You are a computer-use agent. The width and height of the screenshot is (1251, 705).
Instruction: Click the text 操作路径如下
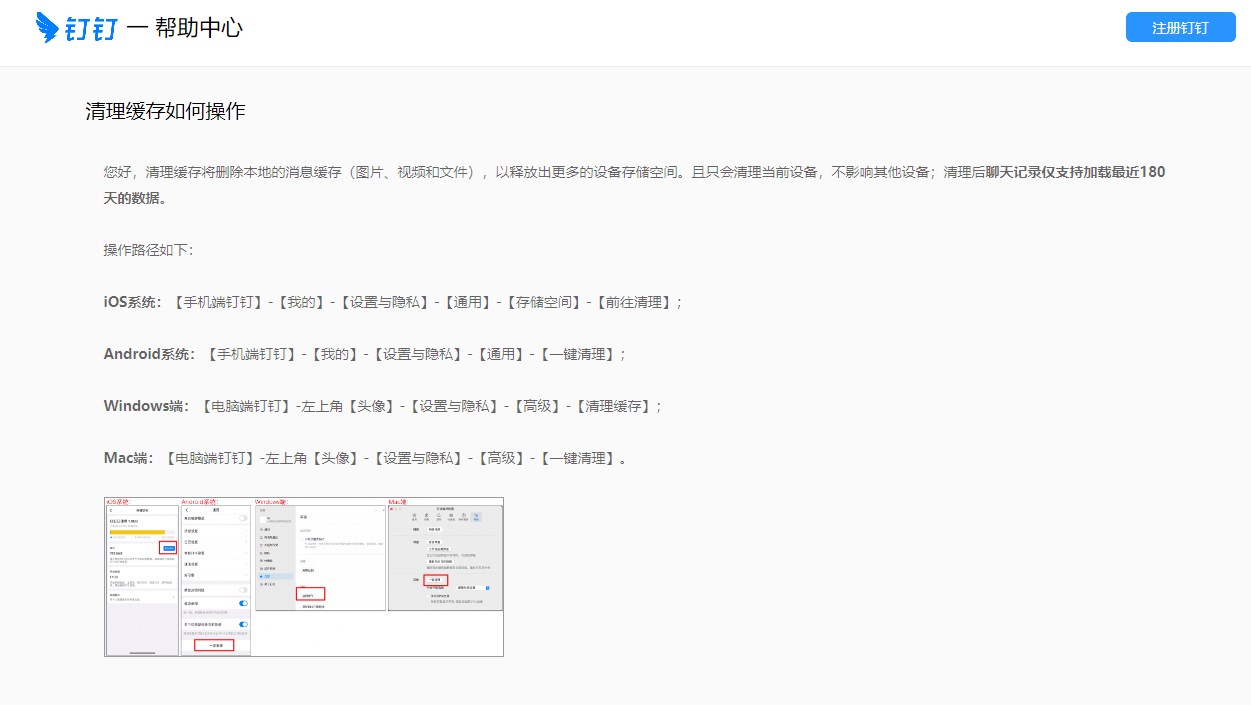click(145, 249)
